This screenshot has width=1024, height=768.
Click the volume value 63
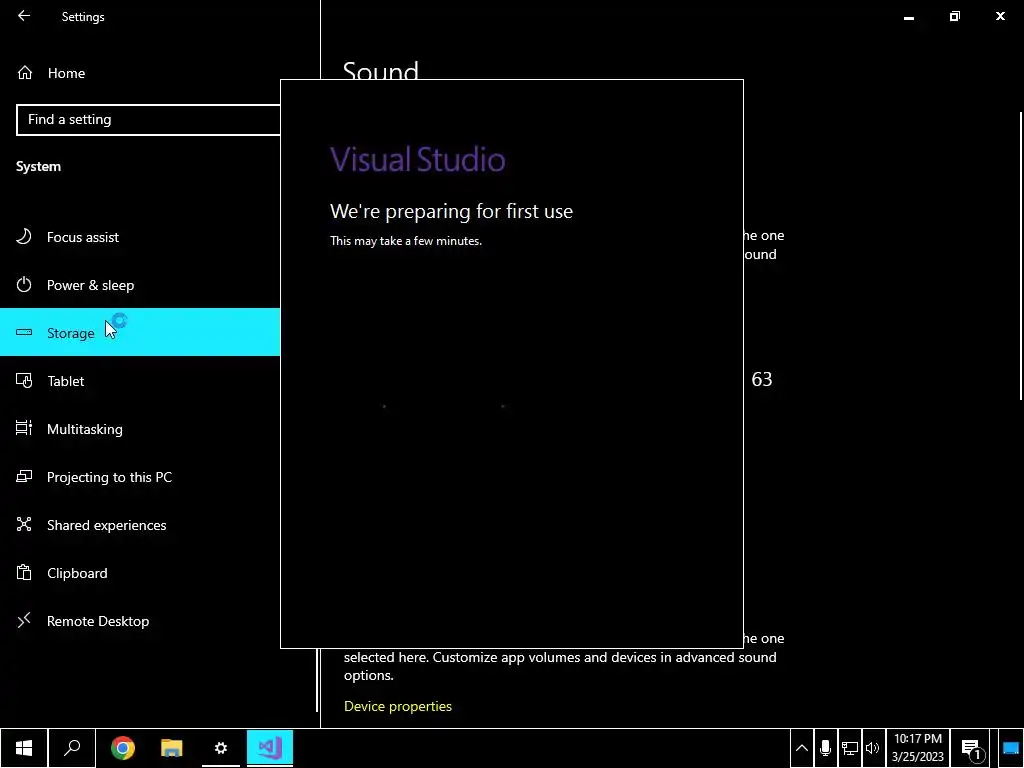pos(761,379)
